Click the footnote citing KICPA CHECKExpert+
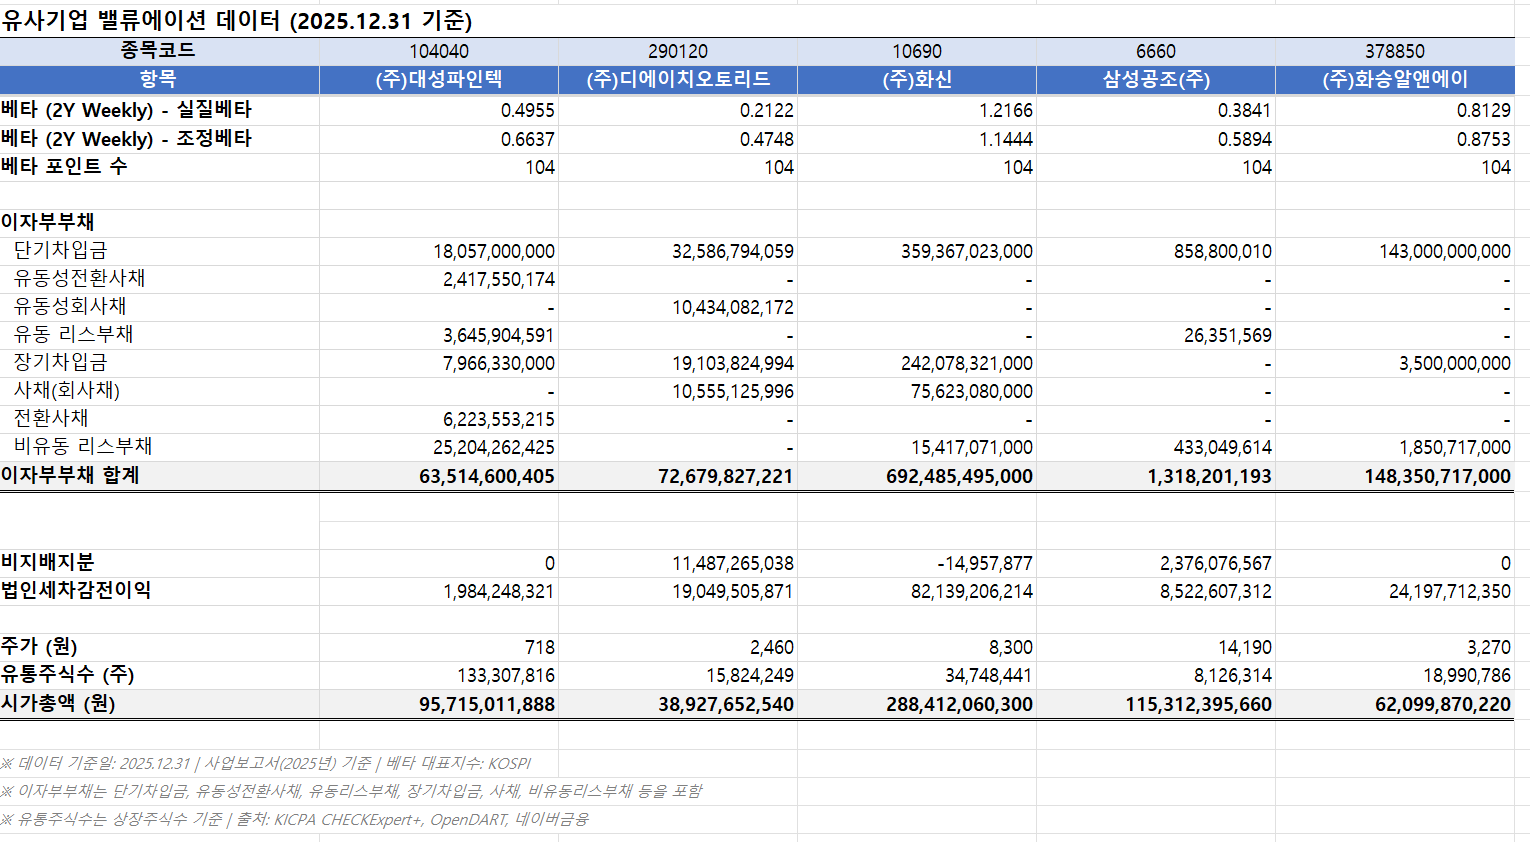The image size is (1530, 842). [x=295, y=819]
